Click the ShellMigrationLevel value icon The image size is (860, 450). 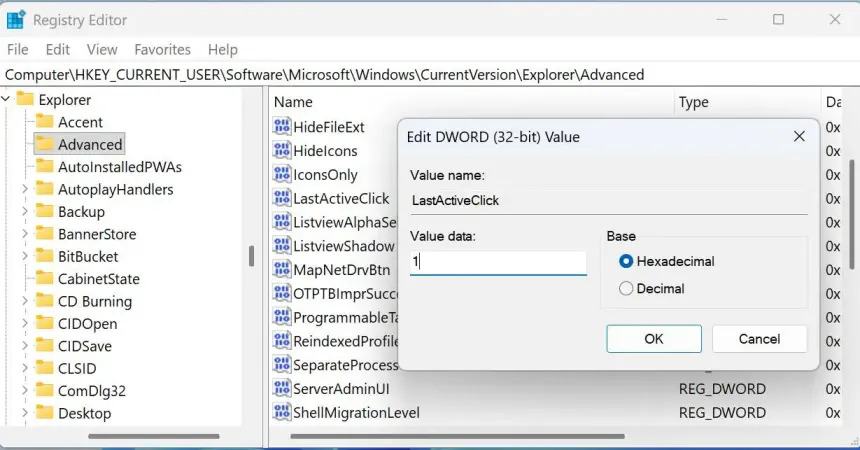[281, 412]
